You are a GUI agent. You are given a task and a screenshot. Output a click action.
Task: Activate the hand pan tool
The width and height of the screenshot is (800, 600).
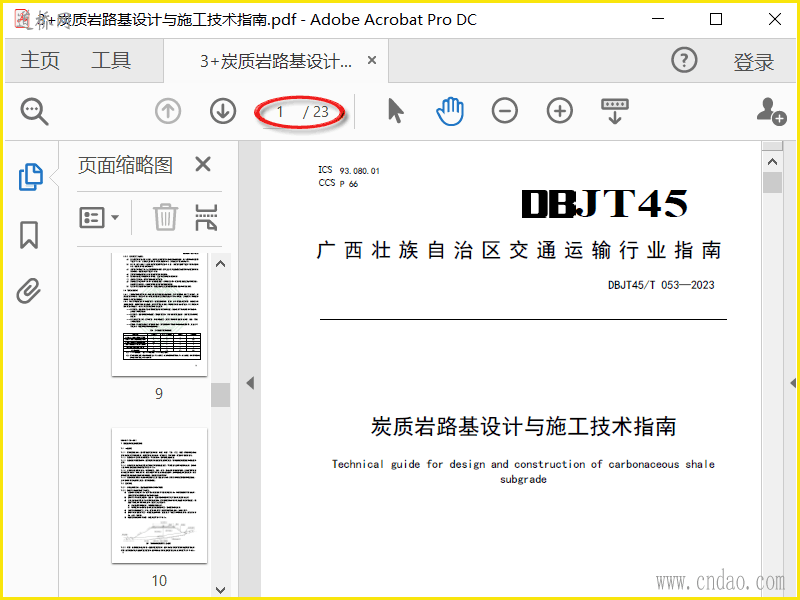[x=450, y=111]
